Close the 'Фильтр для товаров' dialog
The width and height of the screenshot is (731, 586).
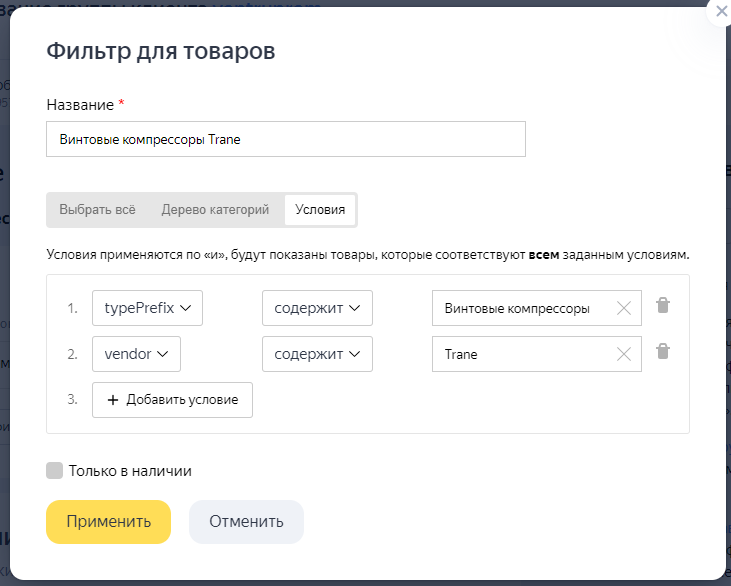click(721, 11)
